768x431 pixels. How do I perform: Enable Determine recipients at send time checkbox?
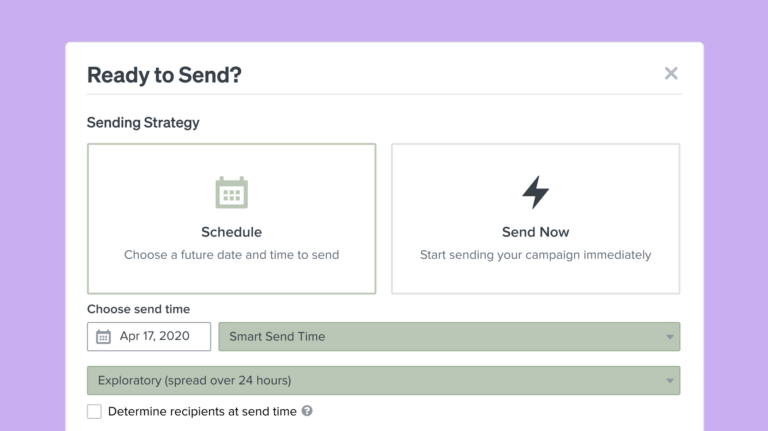click(x=95, y=411)
